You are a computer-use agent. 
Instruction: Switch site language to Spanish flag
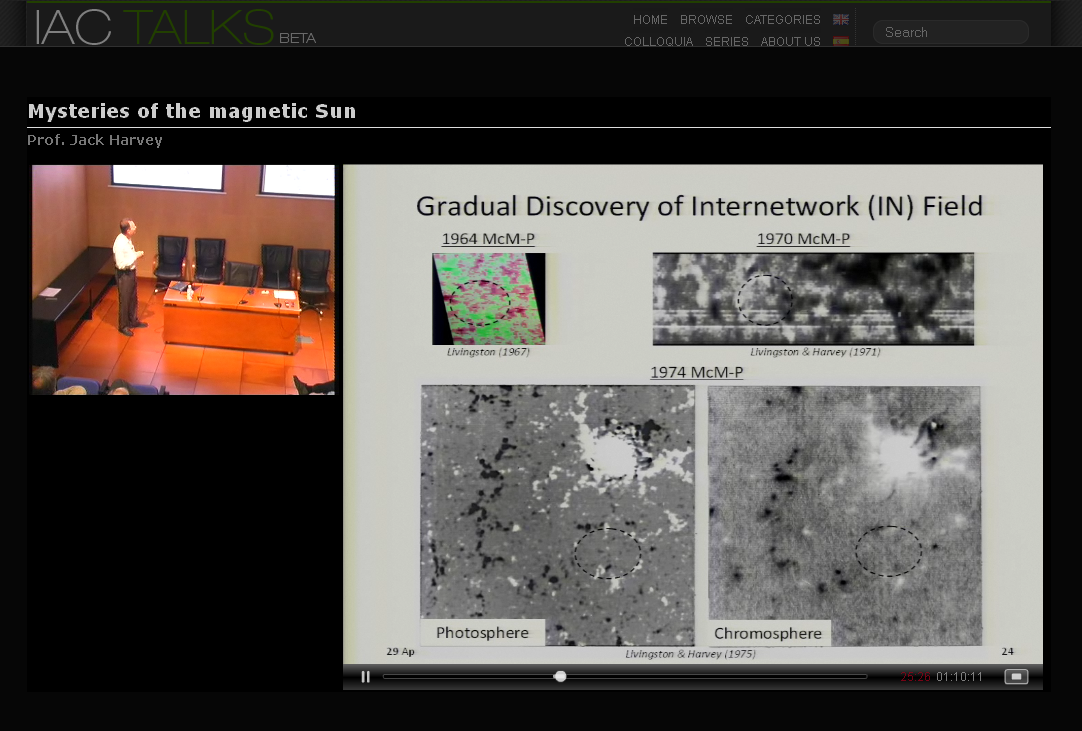(x=840, y=41)
